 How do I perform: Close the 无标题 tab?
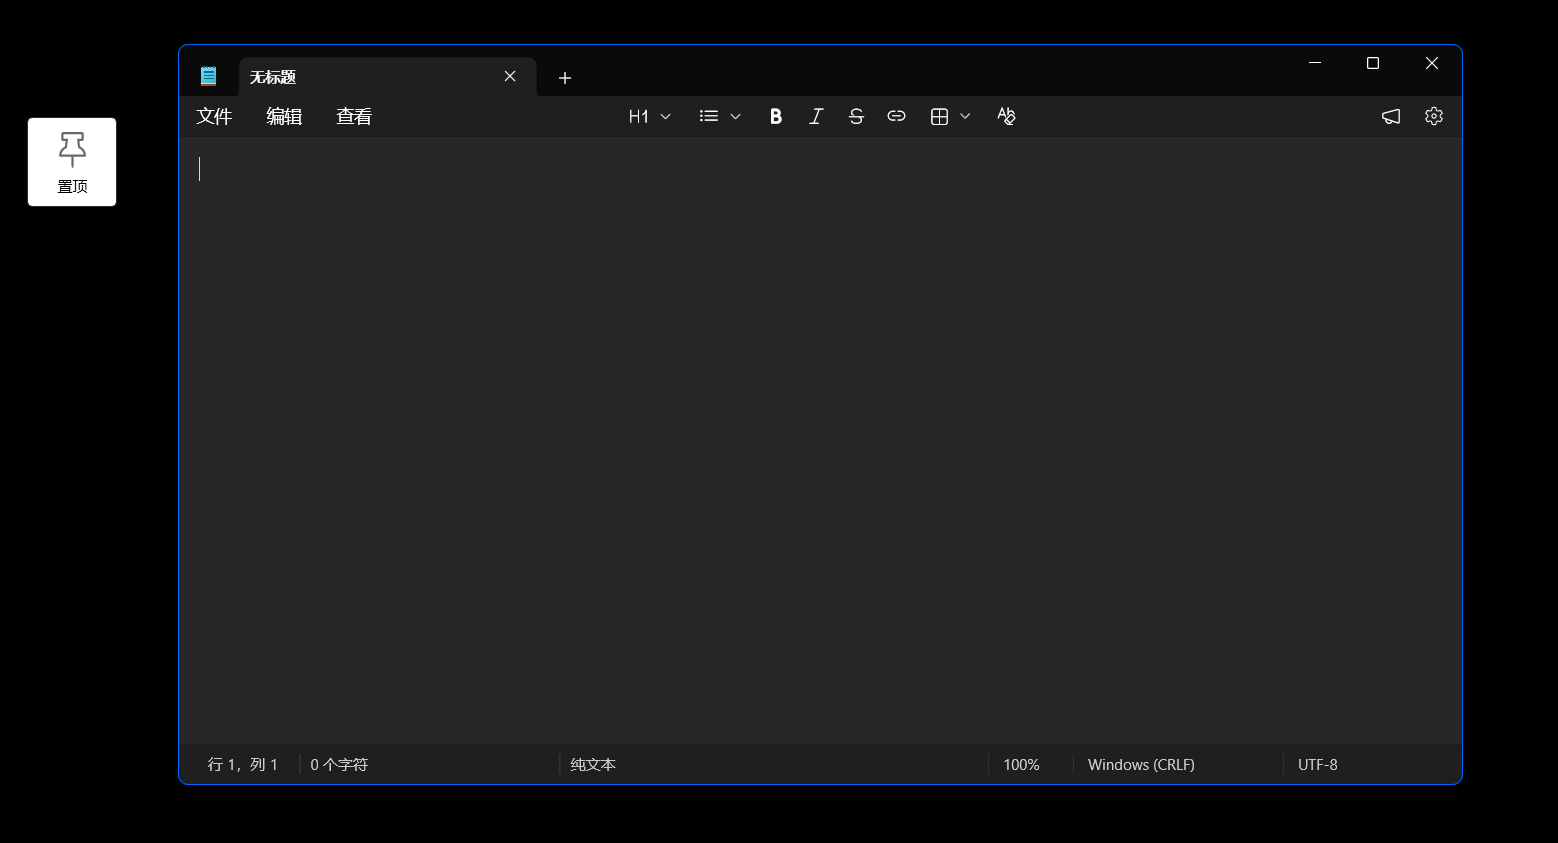[510, 76]
